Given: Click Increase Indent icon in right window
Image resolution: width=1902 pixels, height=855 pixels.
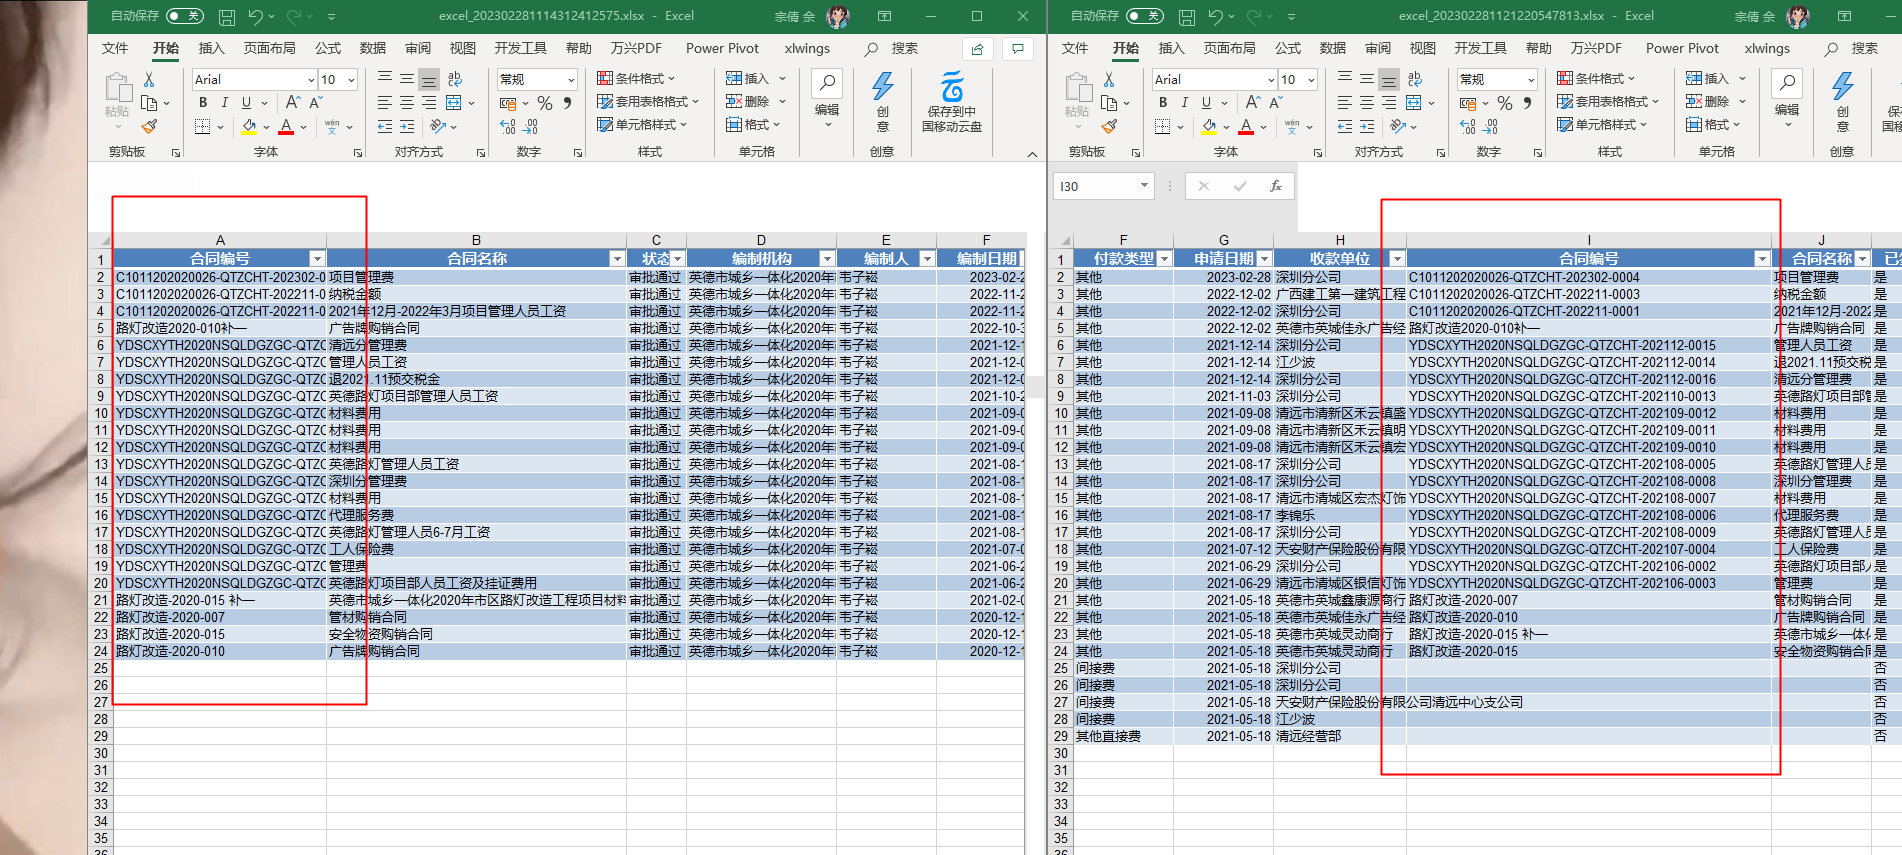Looking at the screenshot, I should [1367, 127].
